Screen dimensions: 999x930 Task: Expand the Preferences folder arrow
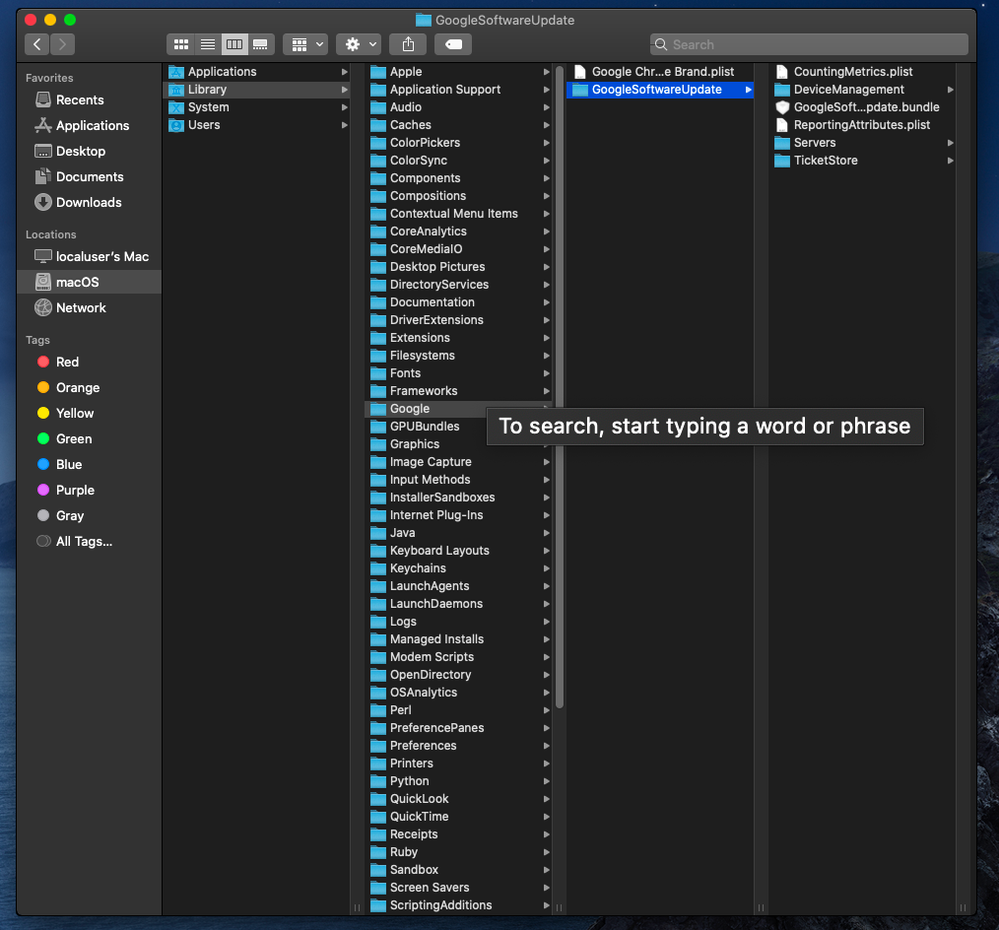[547, 745]
